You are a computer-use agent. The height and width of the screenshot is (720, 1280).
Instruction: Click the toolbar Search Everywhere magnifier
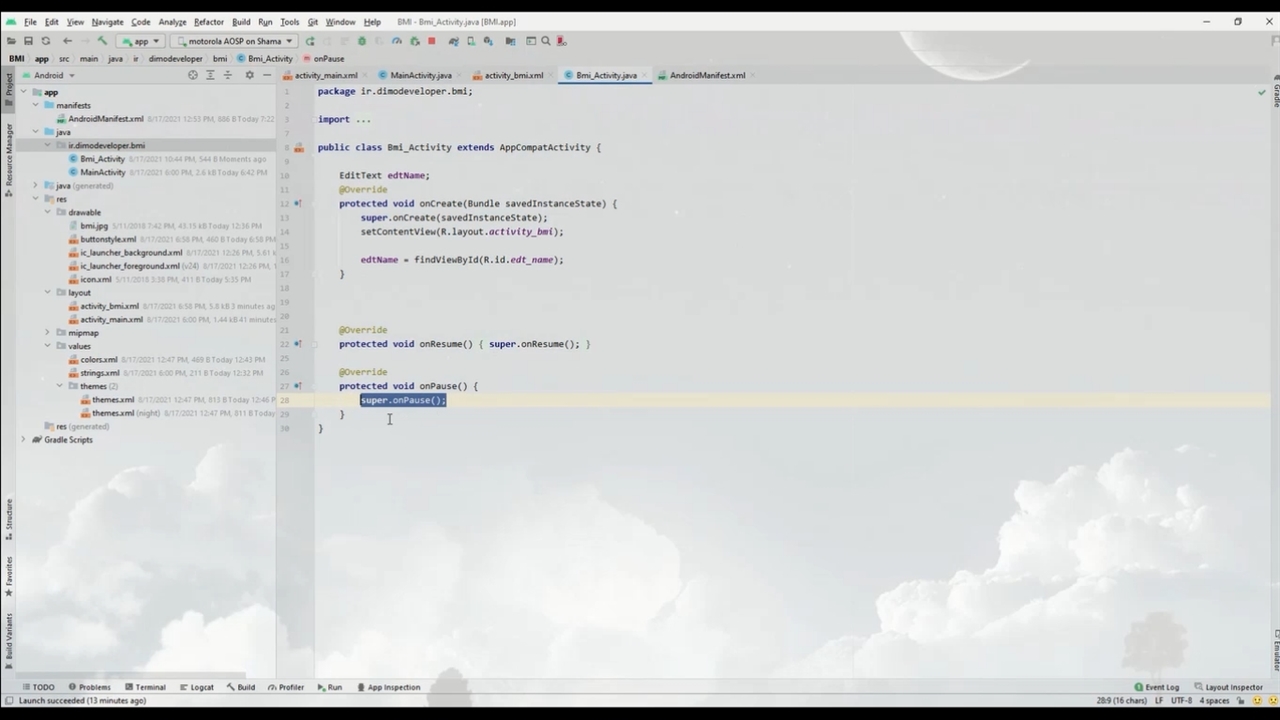546,41
